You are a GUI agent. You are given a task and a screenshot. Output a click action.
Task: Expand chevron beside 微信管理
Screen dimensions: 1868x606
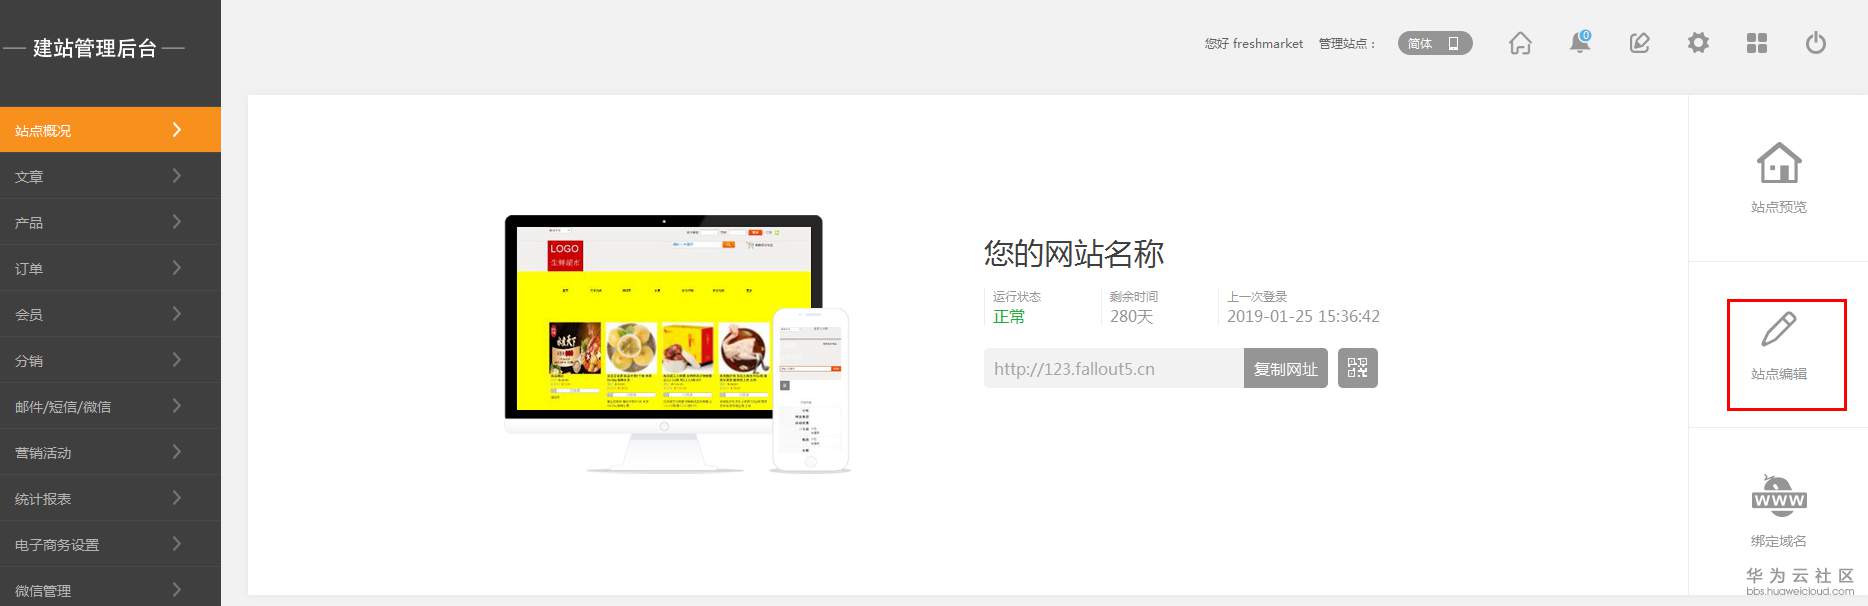pyautogui.click(x=177, y=589)
